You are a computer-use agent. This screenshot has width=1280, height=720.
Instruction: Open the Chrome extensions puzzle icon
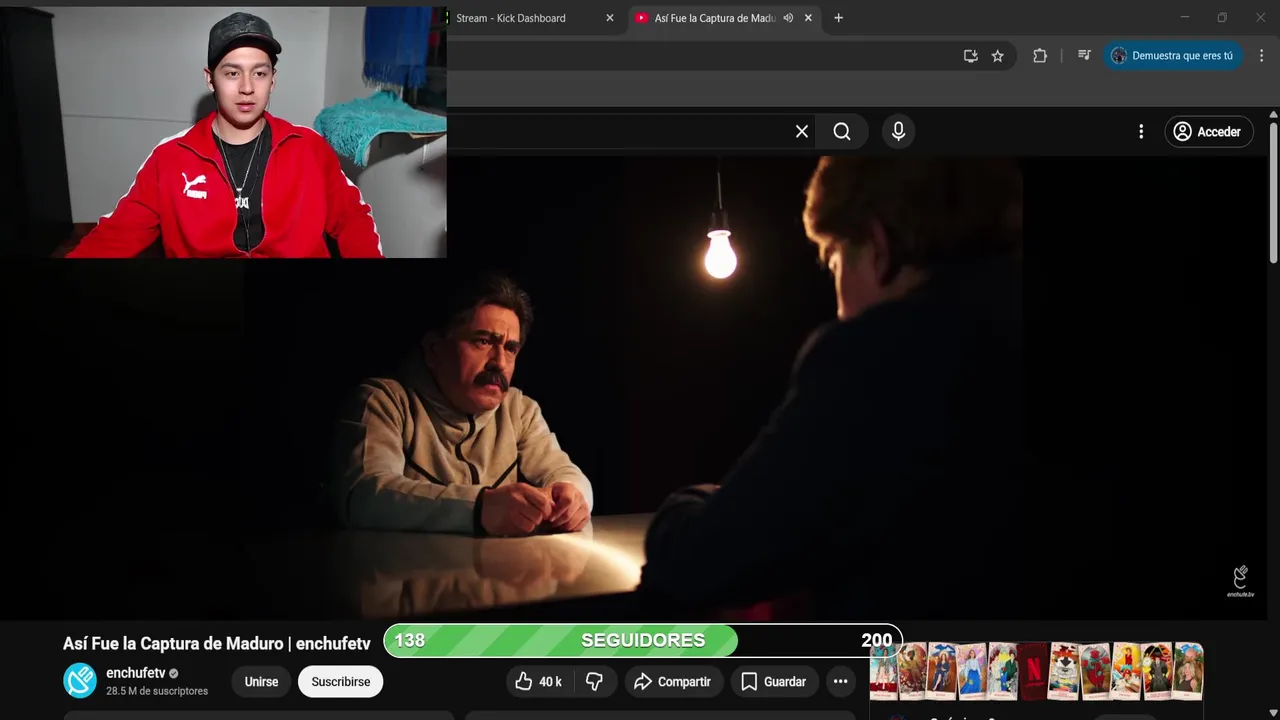[1040, 56]
